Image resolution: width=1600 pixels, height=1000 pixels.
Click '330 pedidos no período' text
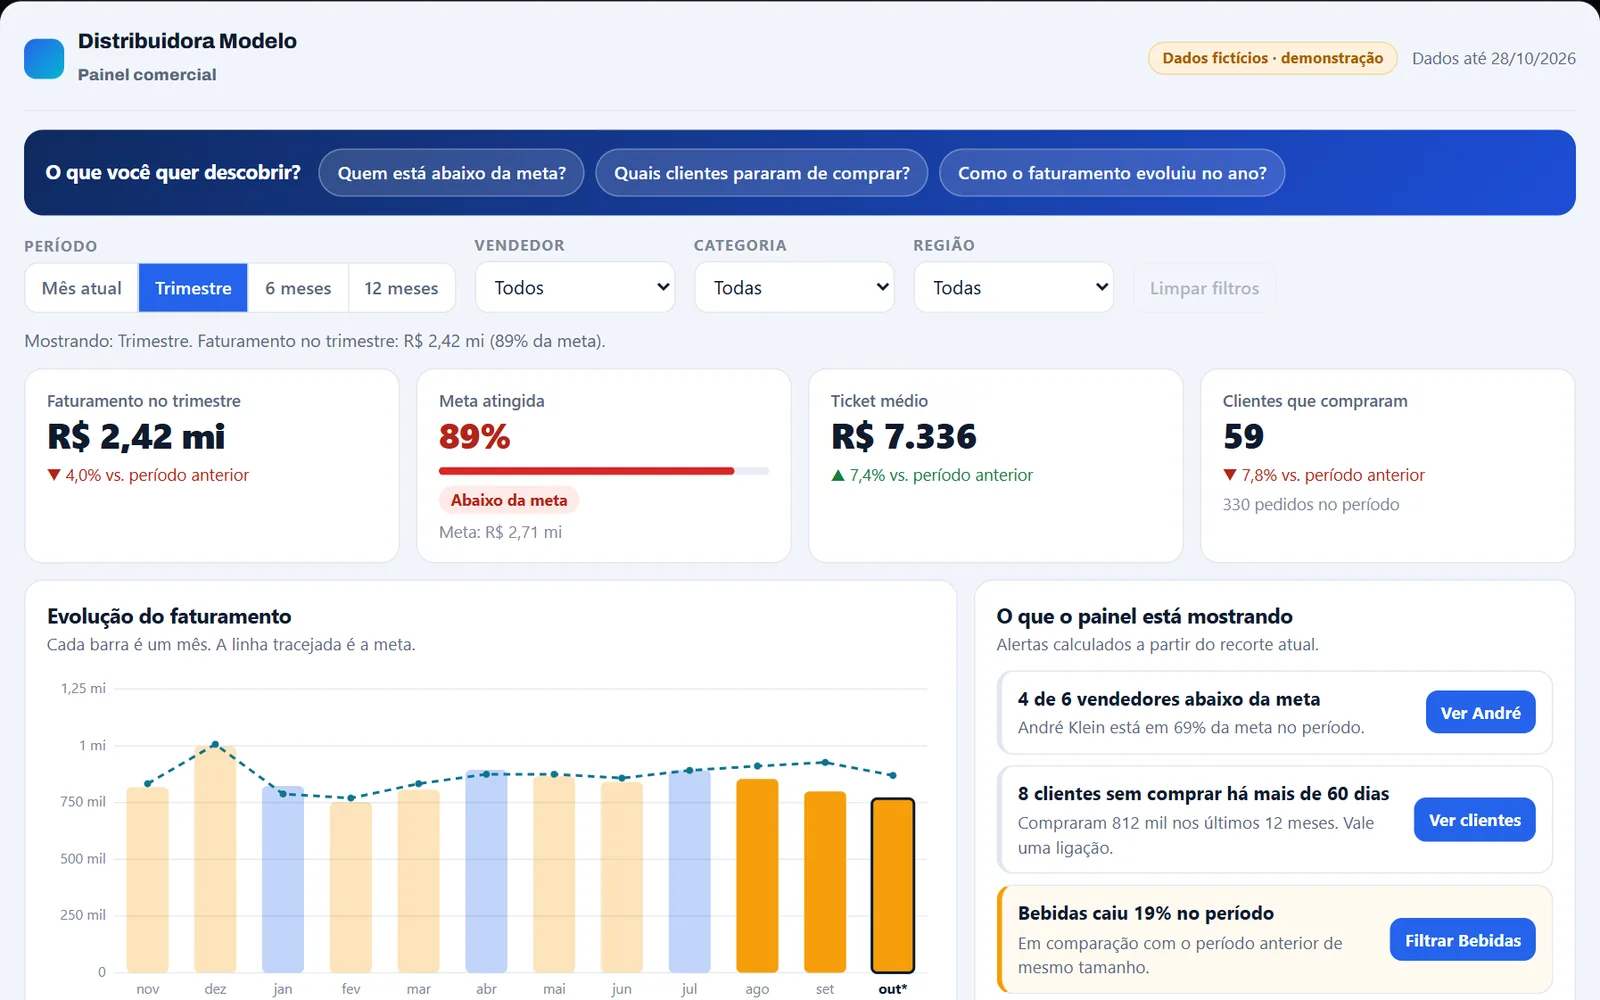pyautogui.click(x=1311, y=505)
